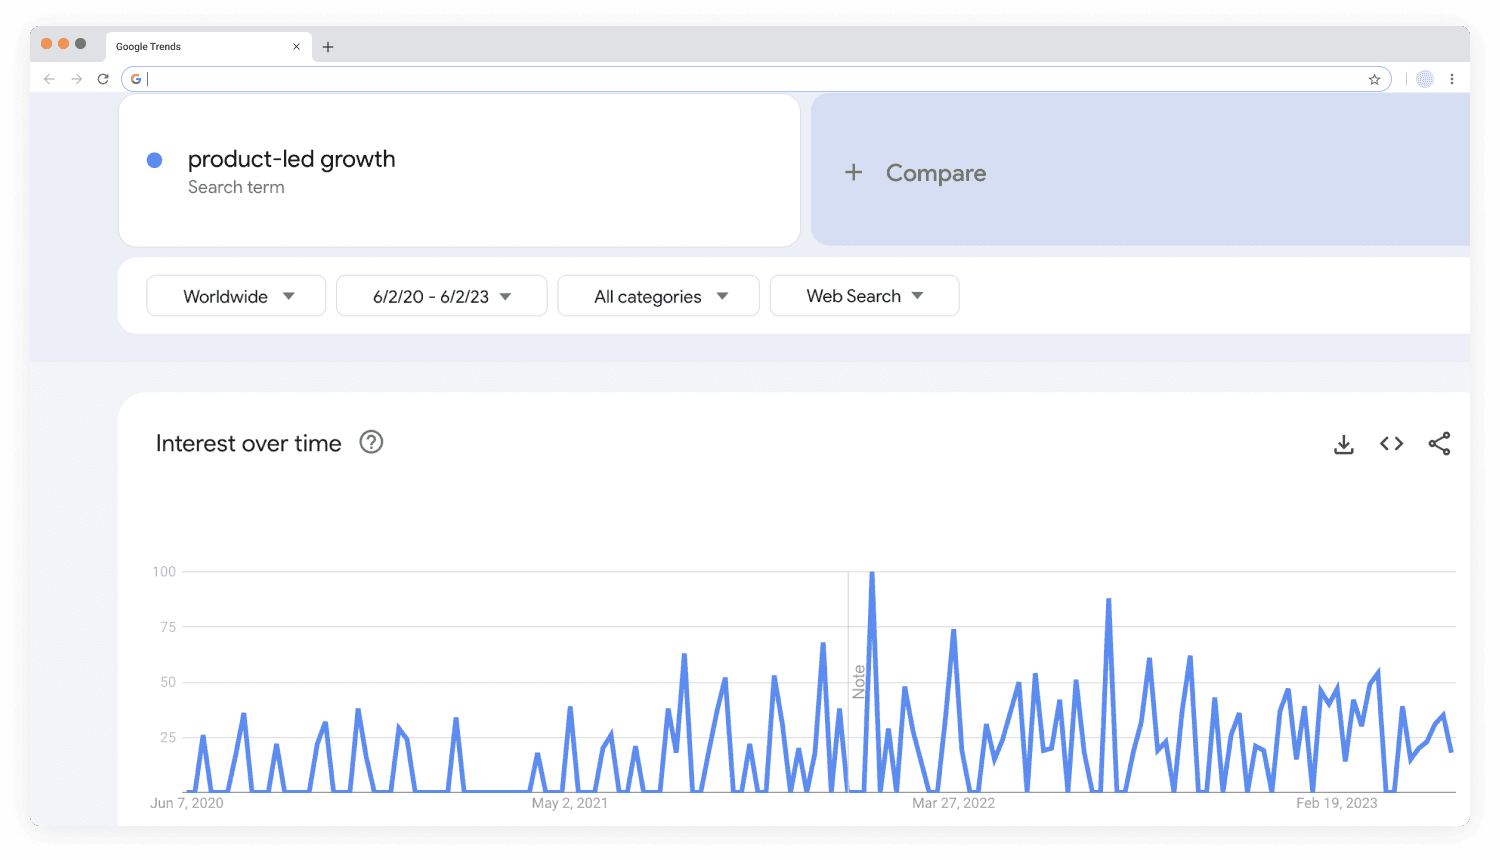Viewport: 1500px width, 860px height.
Task: Click the browser back arrow
Action: point(49,79)
